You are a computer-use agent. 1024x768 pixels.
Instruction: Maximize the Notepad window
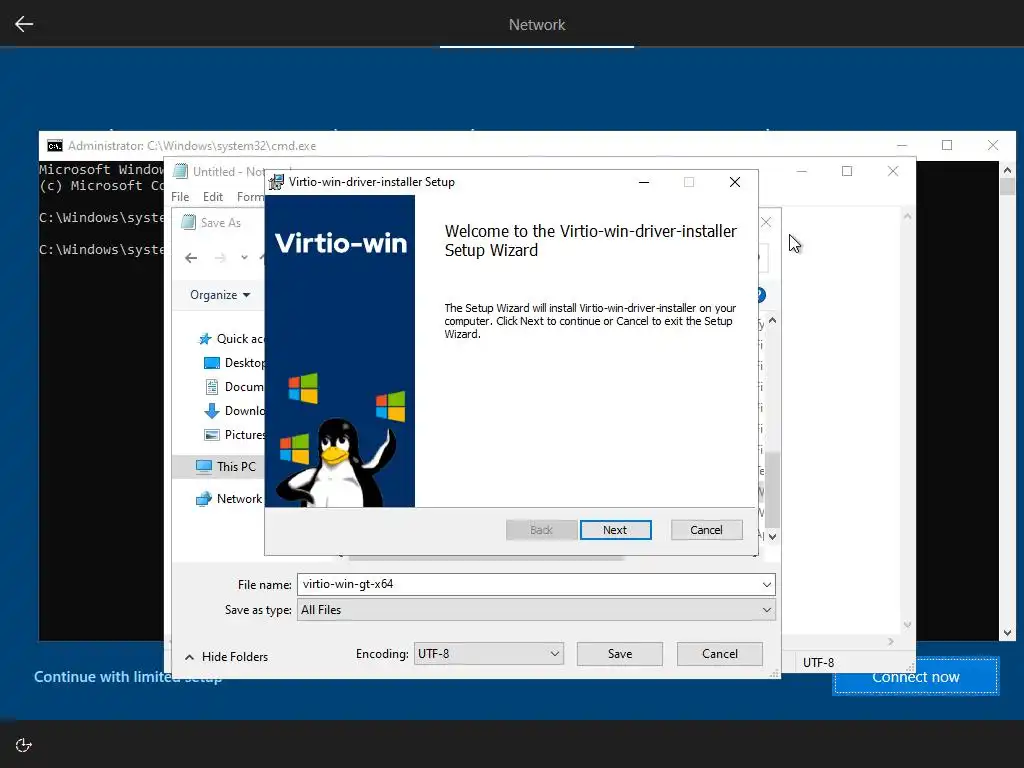click(x=847, y=171)
